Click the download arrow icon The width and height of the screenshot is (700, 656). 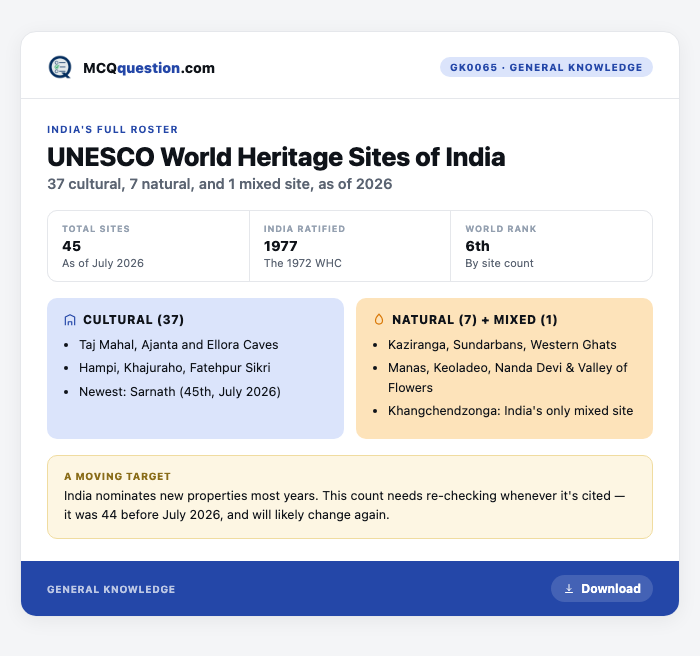coord(569,589)
